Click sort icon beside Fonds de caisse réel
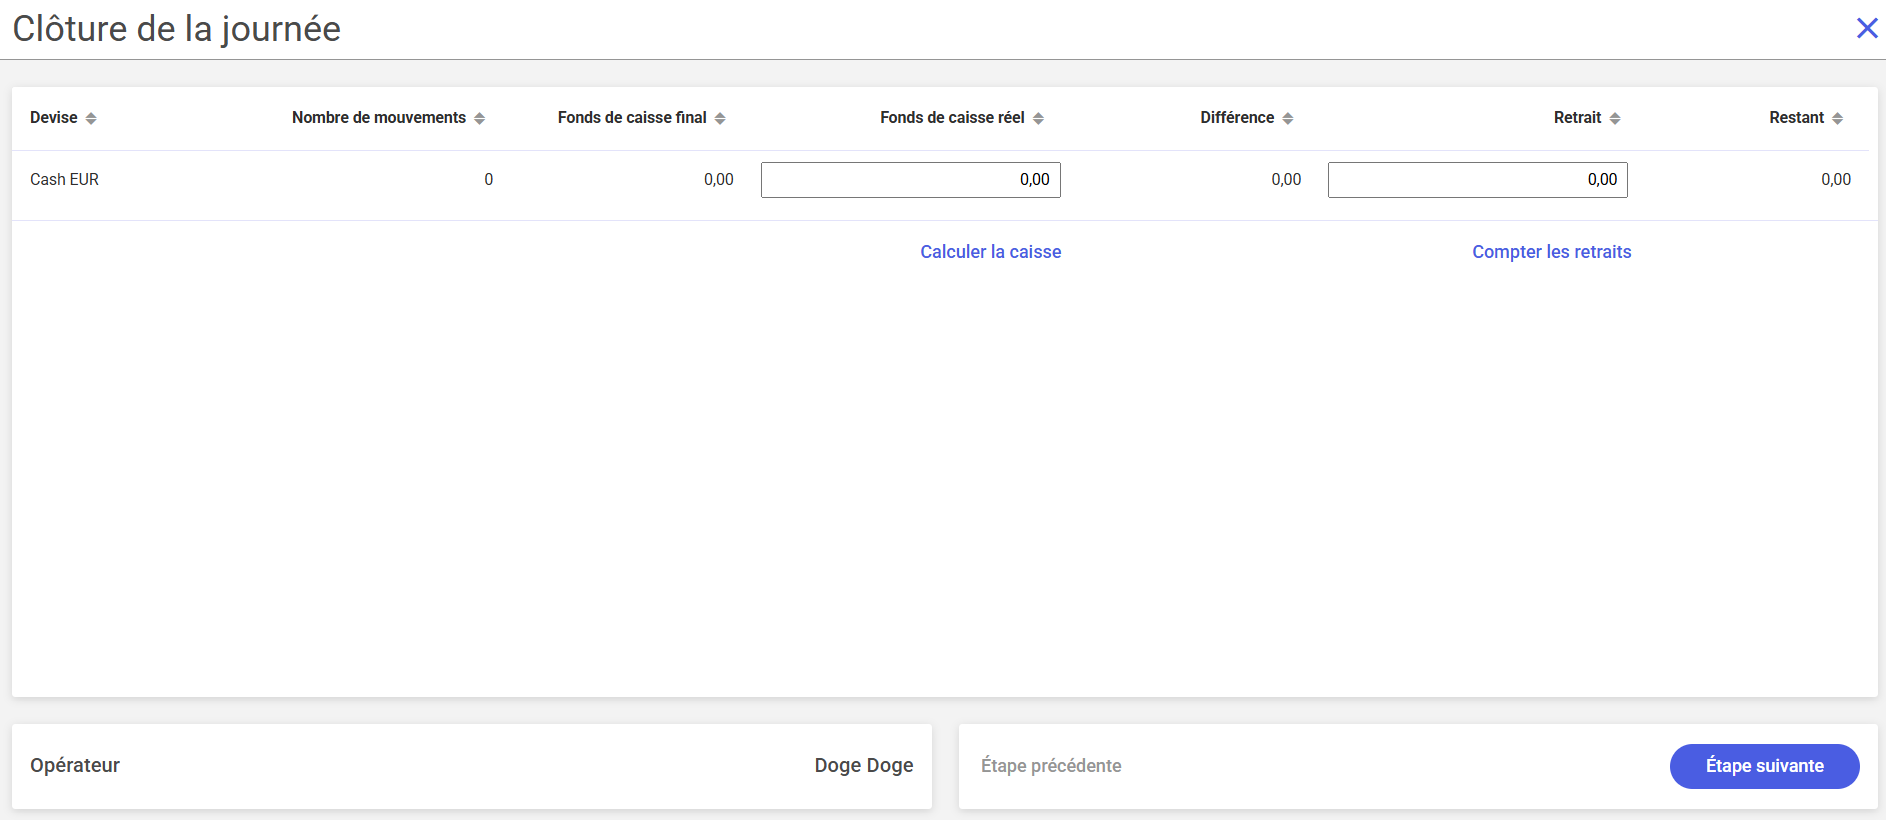Screen dimensions: 1886x820 pos(1038,118)
